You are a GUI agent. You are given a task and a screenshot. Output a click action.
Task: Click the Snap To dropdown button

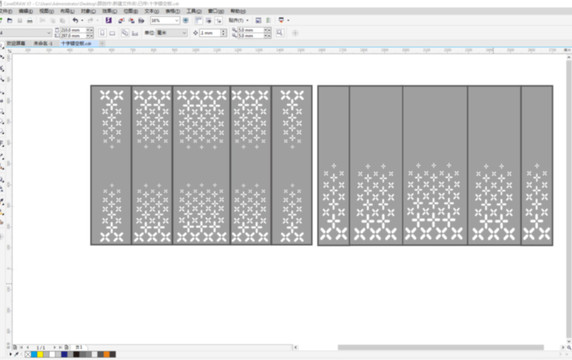[x=239, y=20]
